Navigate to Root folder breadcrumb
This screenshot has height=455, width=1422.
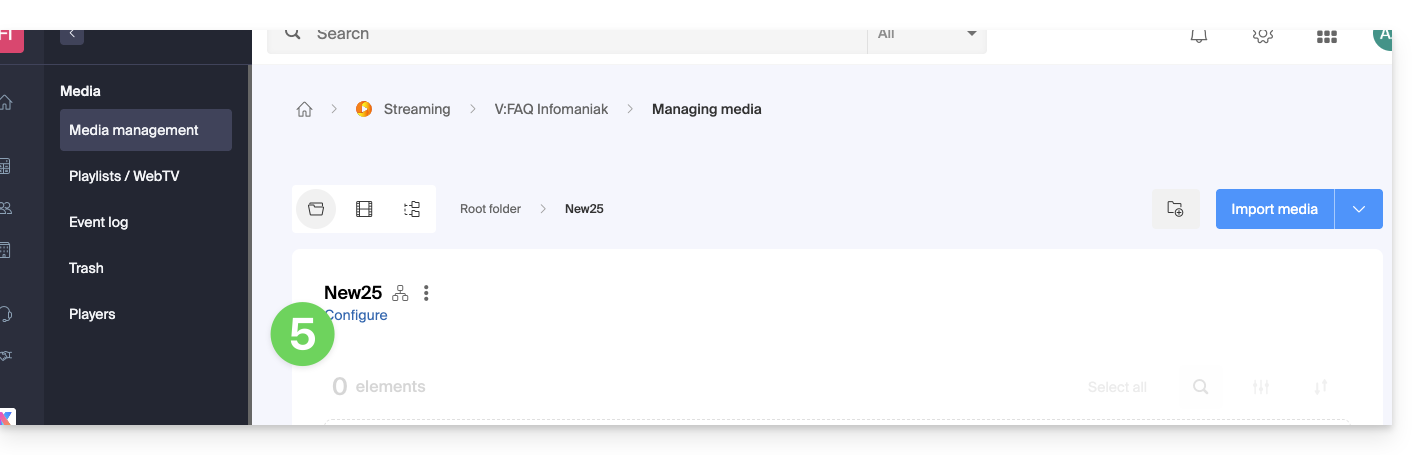tap(490, 209)
